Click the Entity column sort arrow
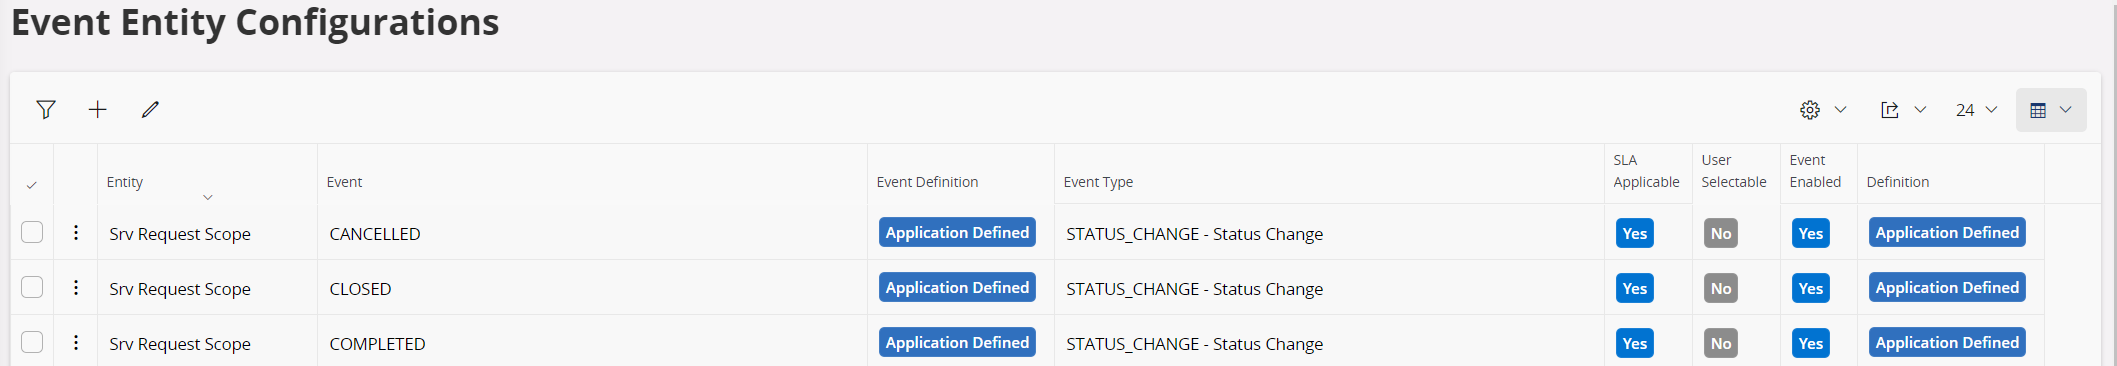The image size is (2117, 366). coord(208,197)
